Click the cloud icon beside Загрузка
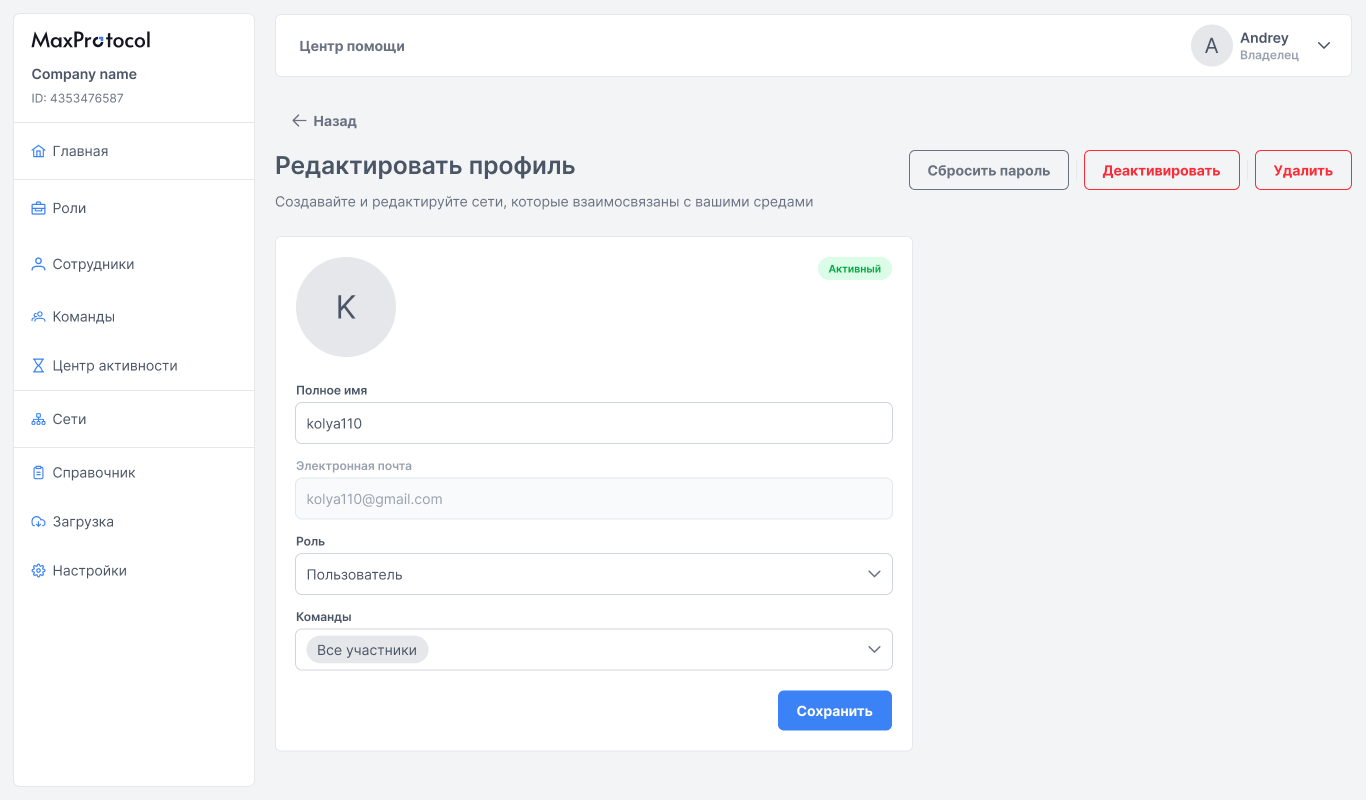 [x=39, y=522]
